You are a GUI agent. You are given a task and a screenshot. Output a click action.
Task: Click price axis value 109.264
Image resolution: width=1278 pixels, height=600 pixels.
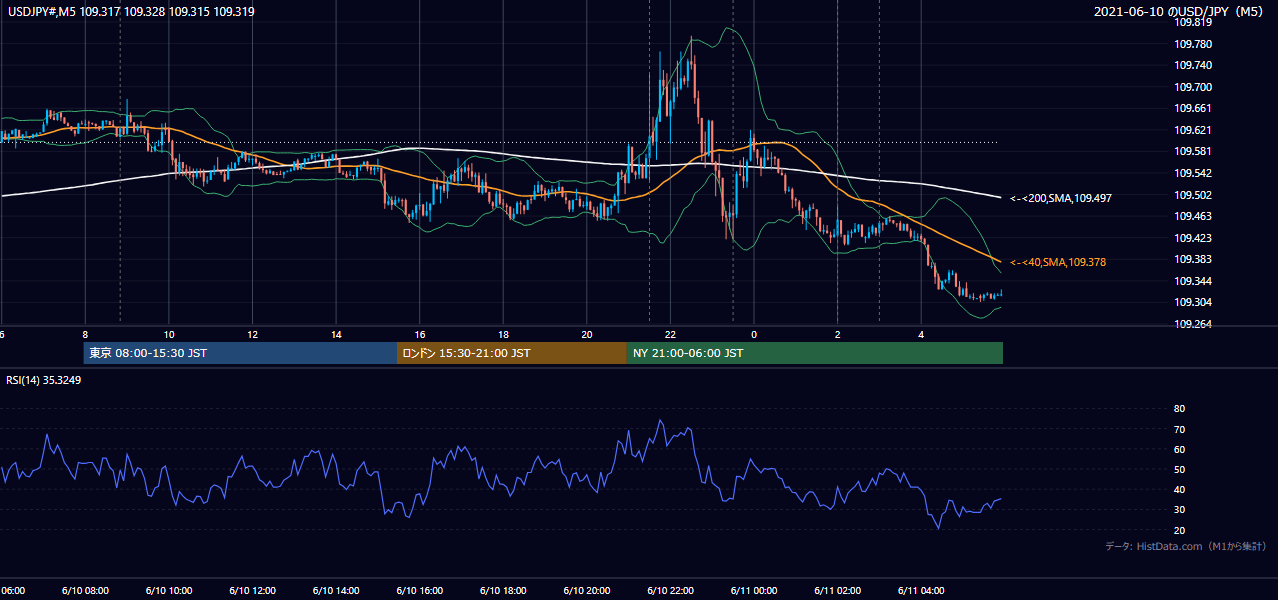tap(1193, 324)
